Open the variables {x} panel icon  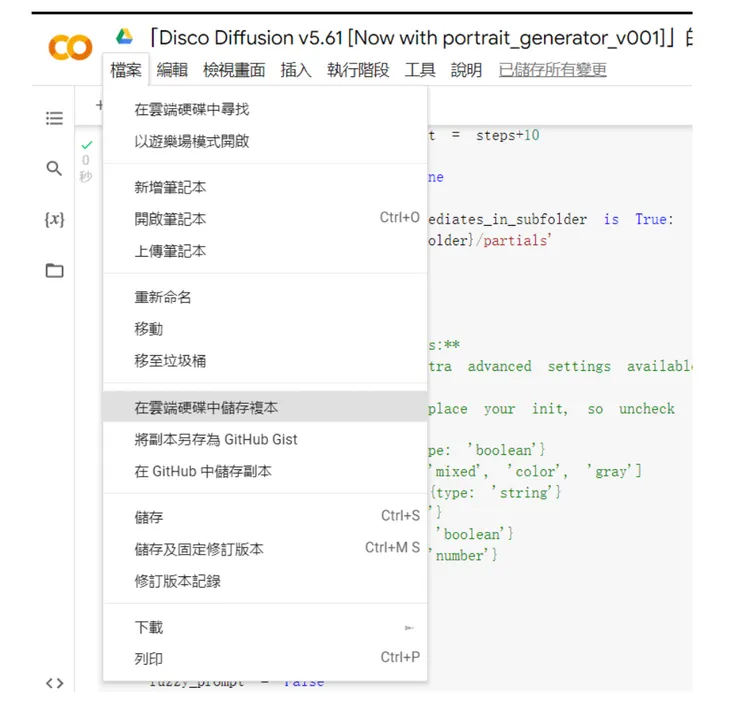tap(54, 219)
